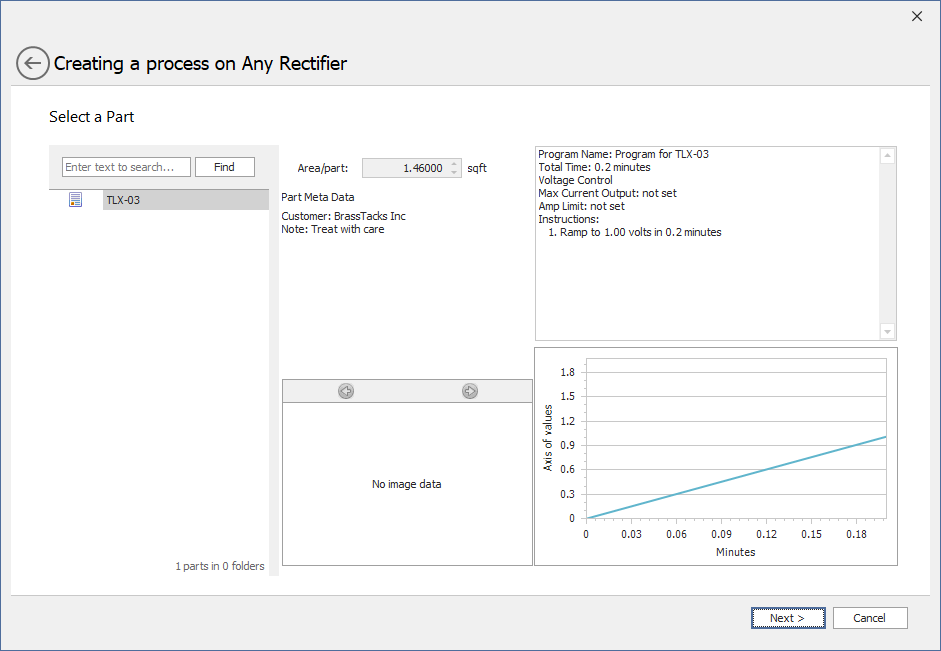Show the next part image
This screenshot has height=651, width=941.
click(470, 391)
